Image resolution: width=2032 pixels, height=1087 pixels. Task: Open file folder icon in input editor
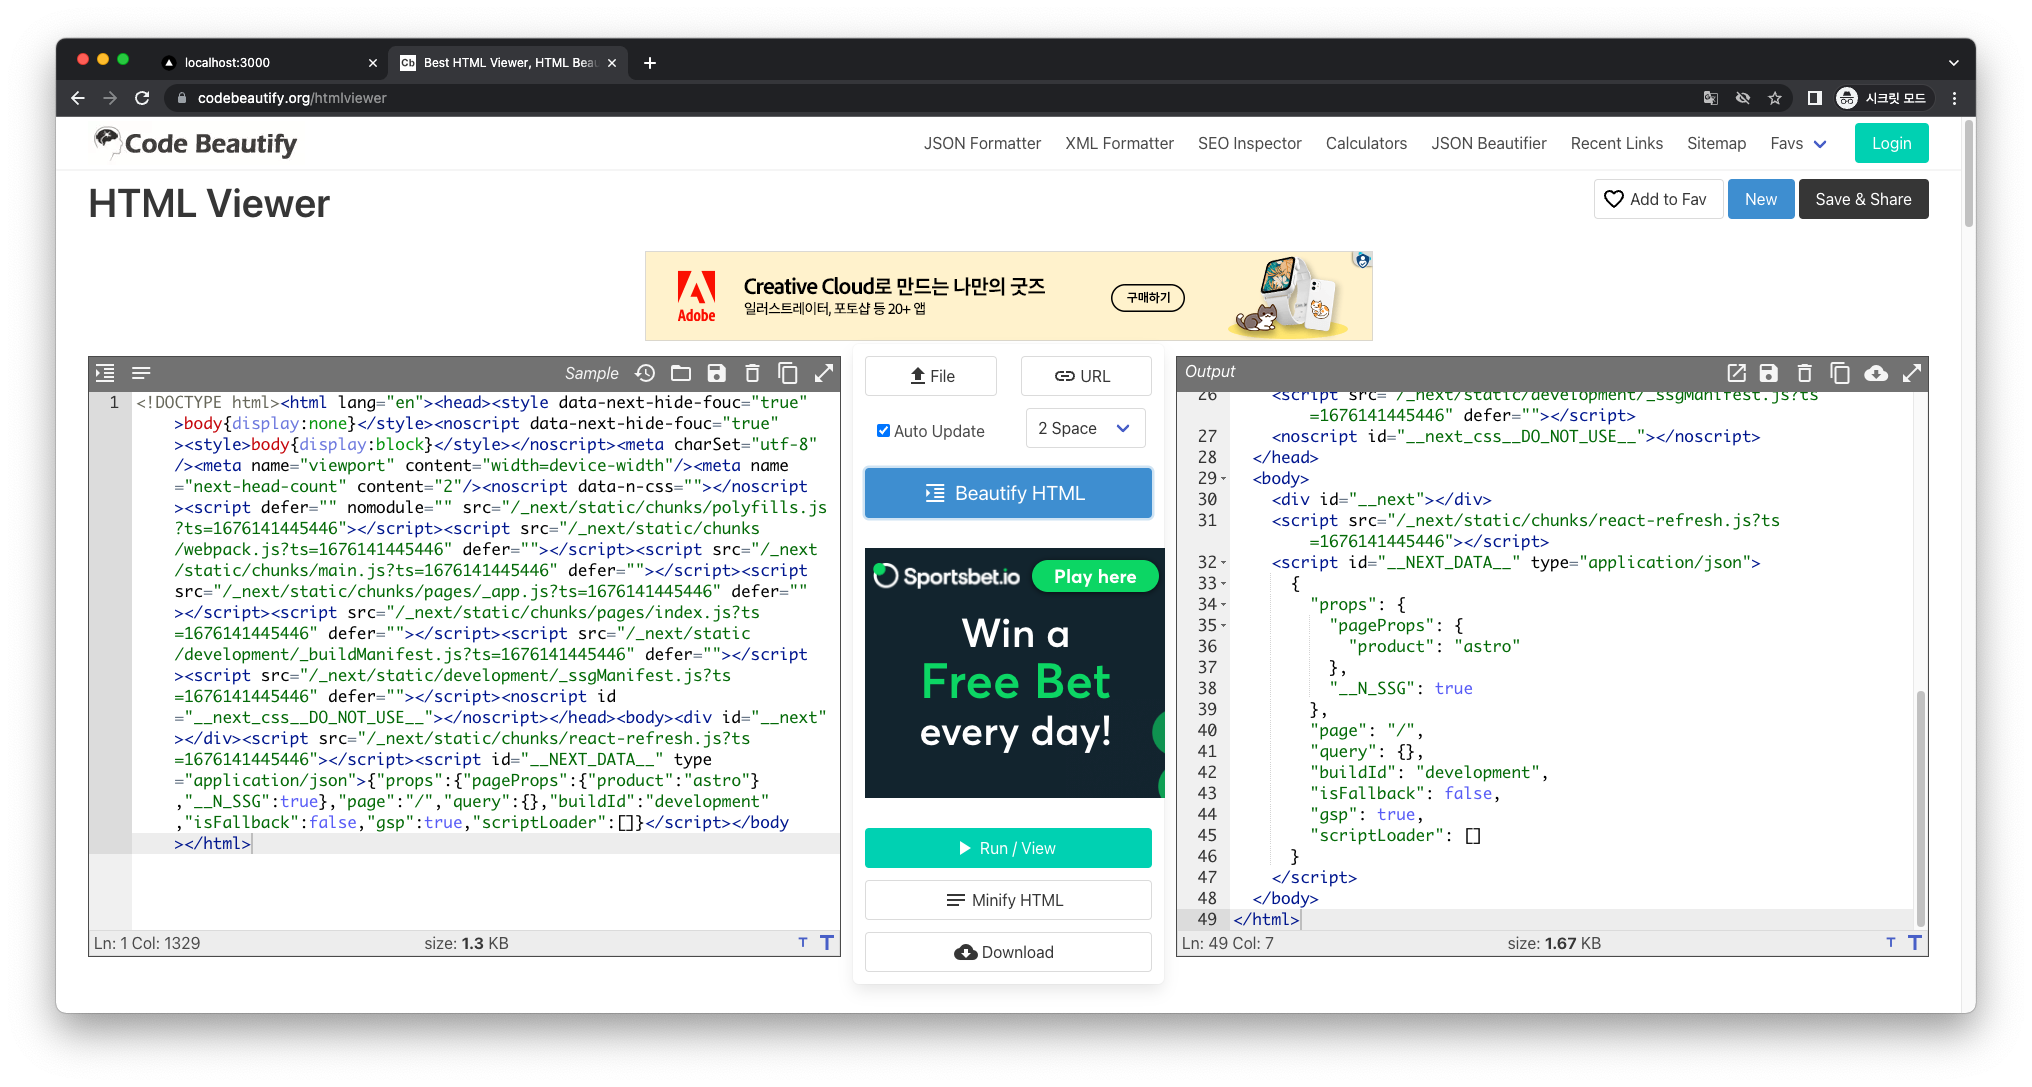coord(681,373)
